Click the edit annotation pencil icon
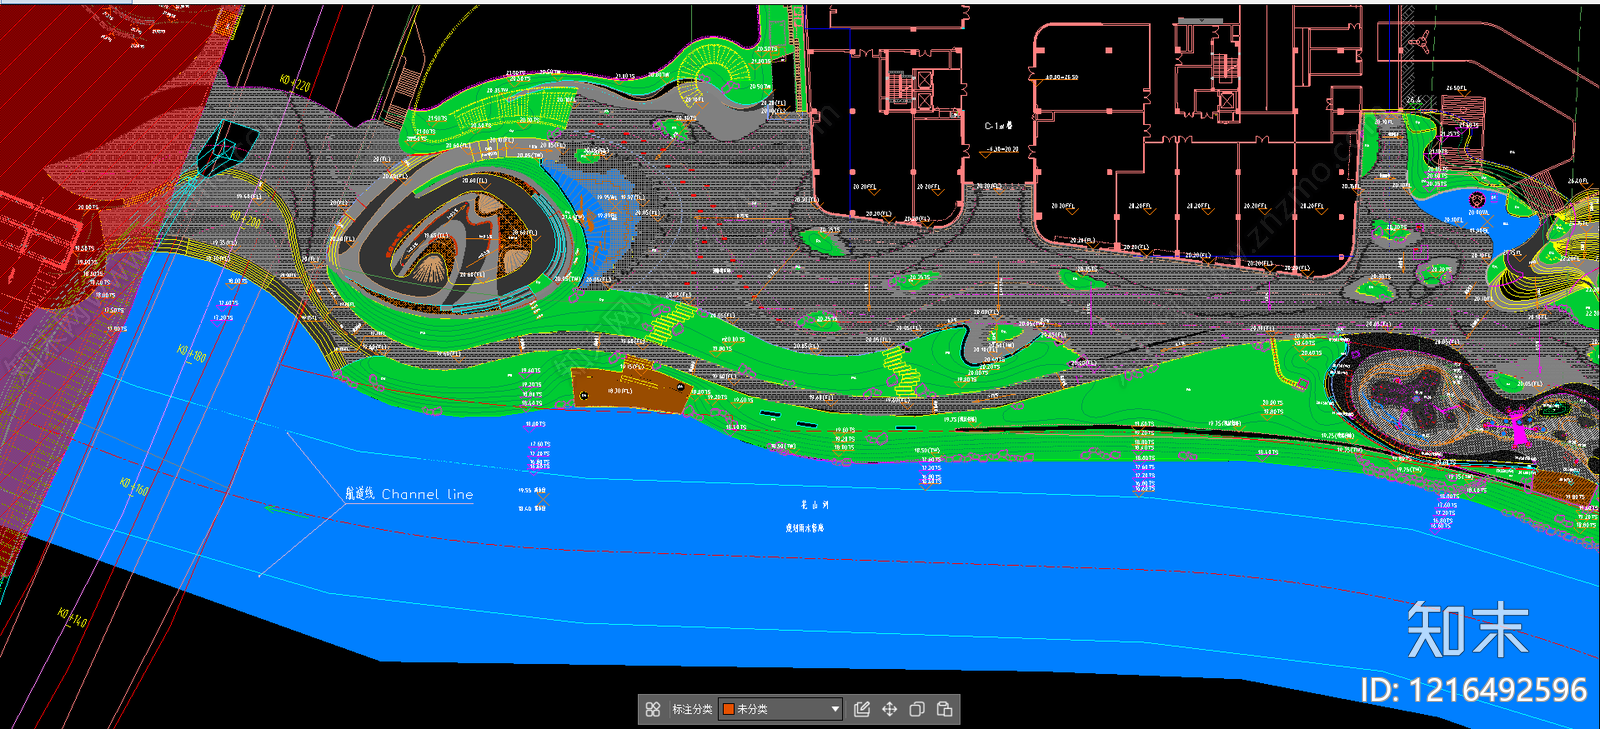Image resolution: width=1600 pixels, height=729 pixels. (x=862, y=709)
